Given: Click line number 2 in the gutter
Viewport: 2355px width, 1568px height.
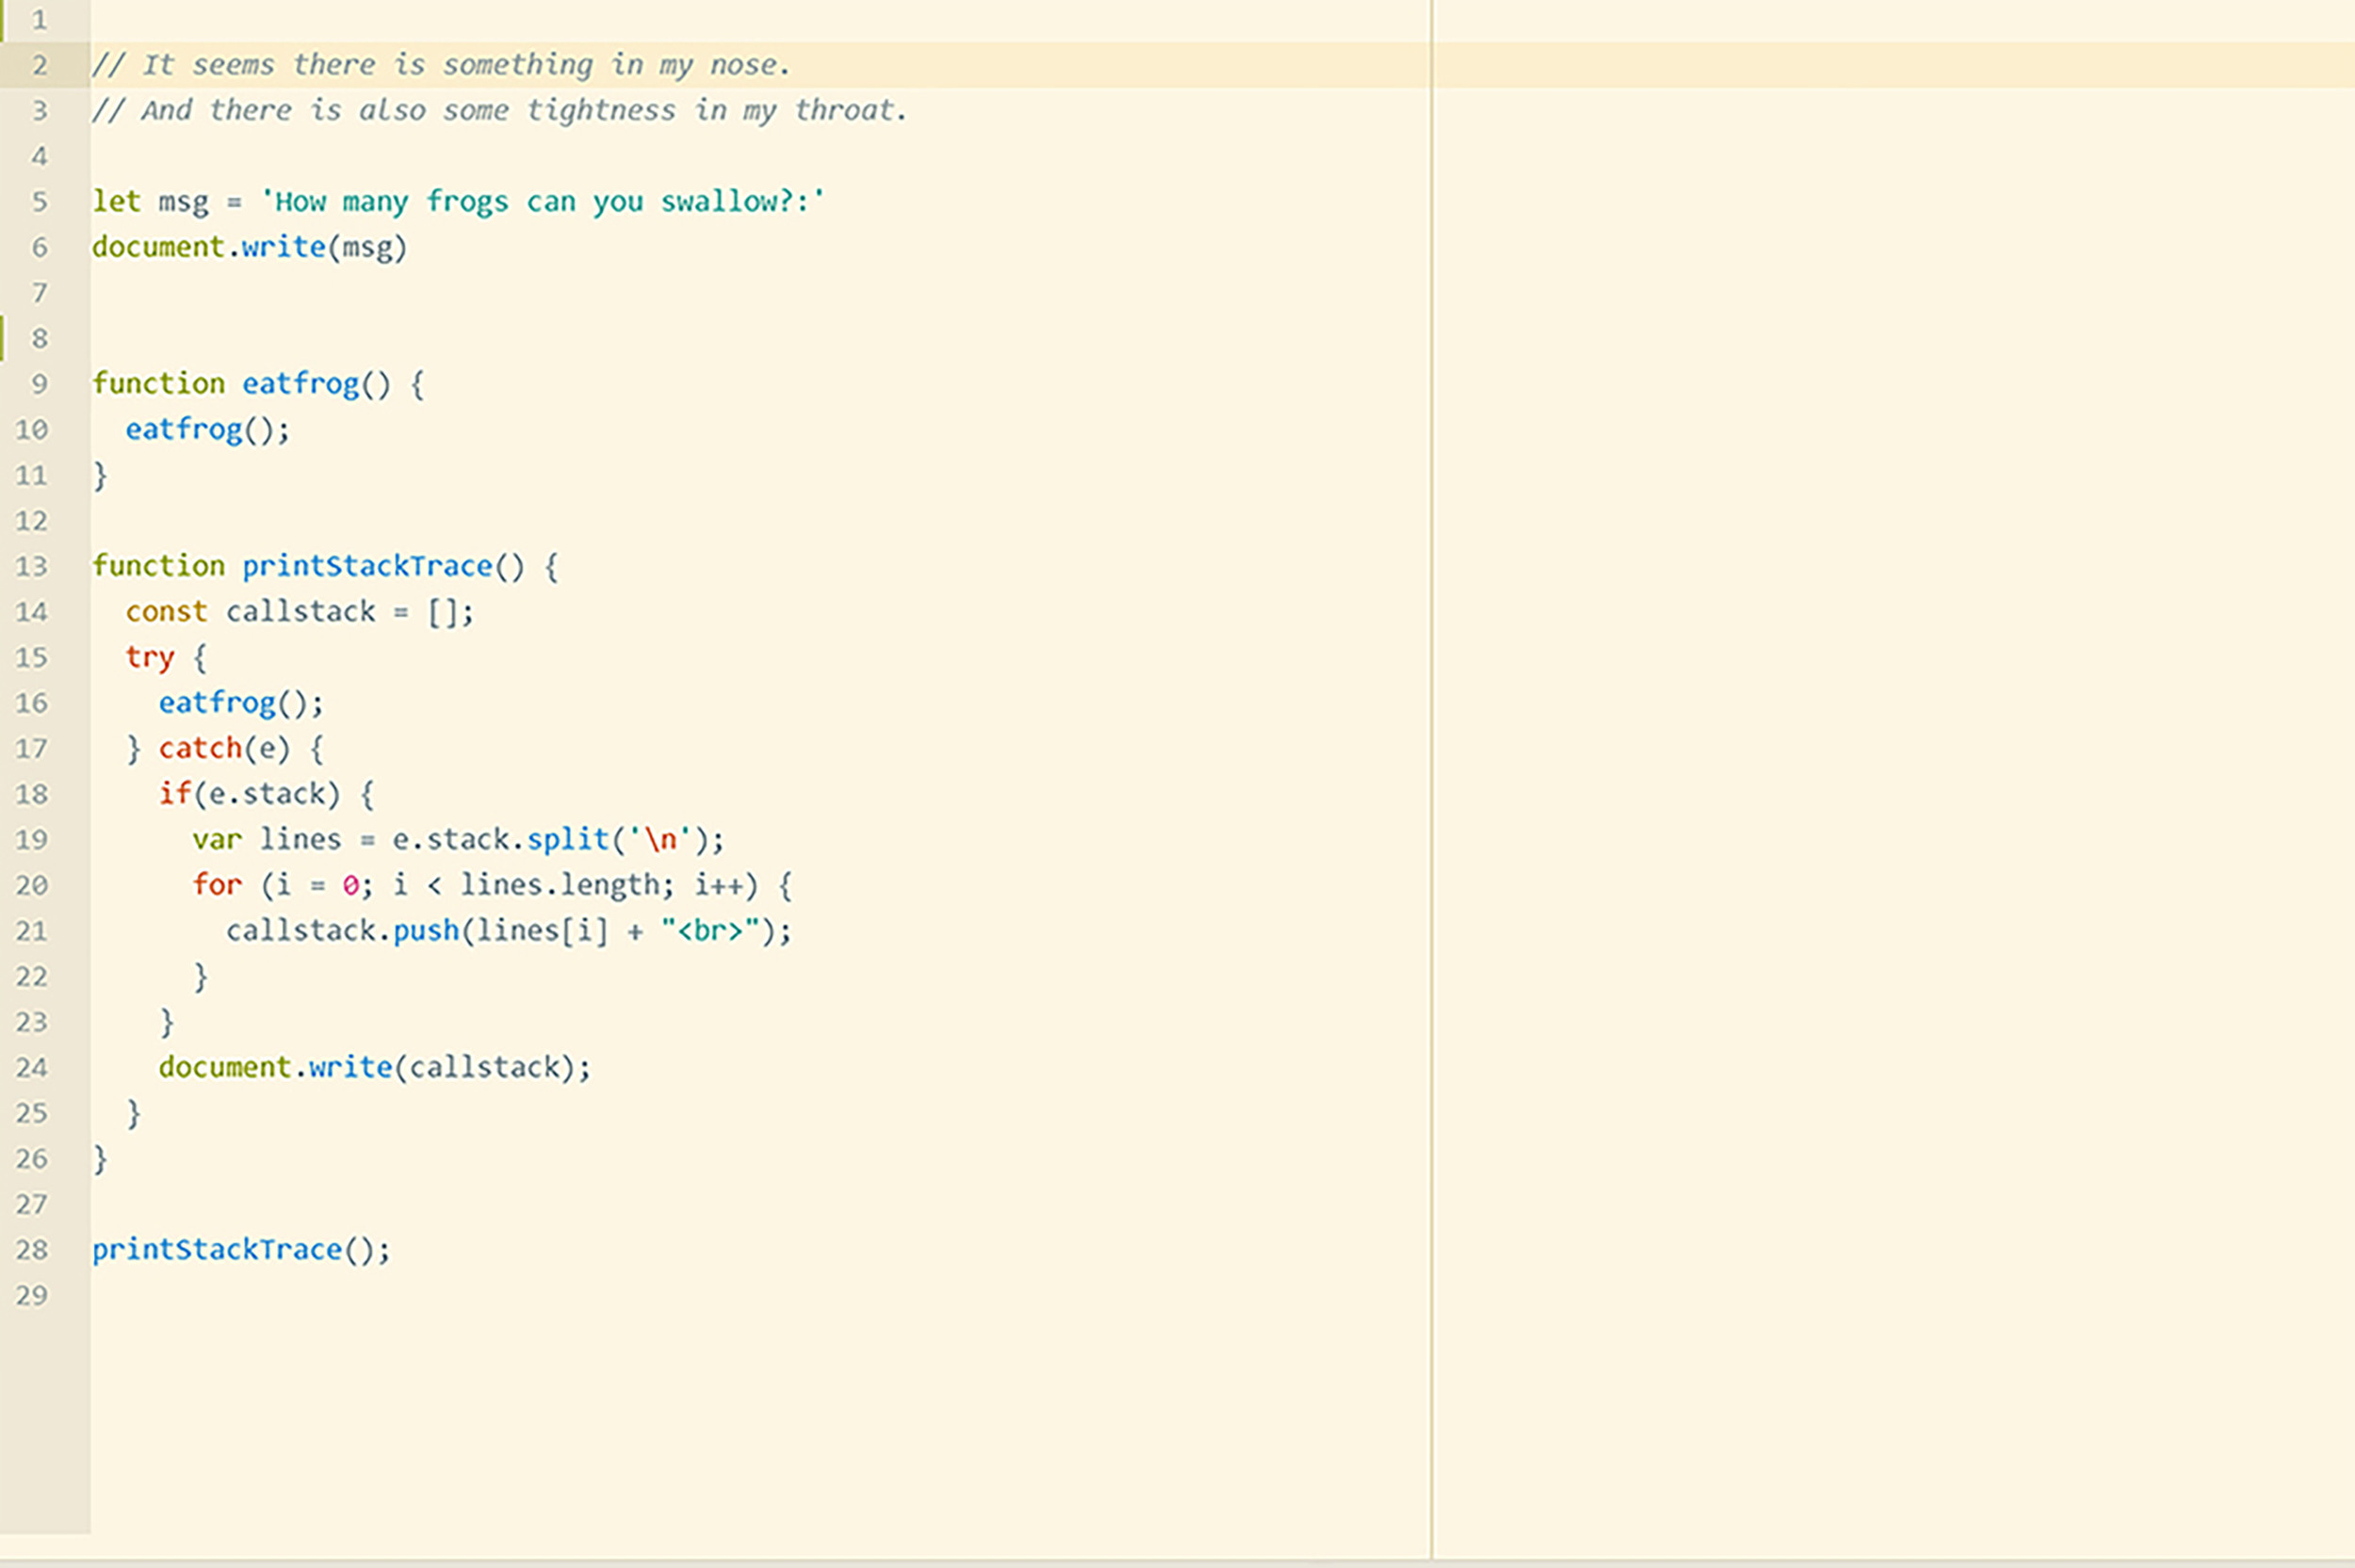Looking at the screenshot, I should point(40,66).
